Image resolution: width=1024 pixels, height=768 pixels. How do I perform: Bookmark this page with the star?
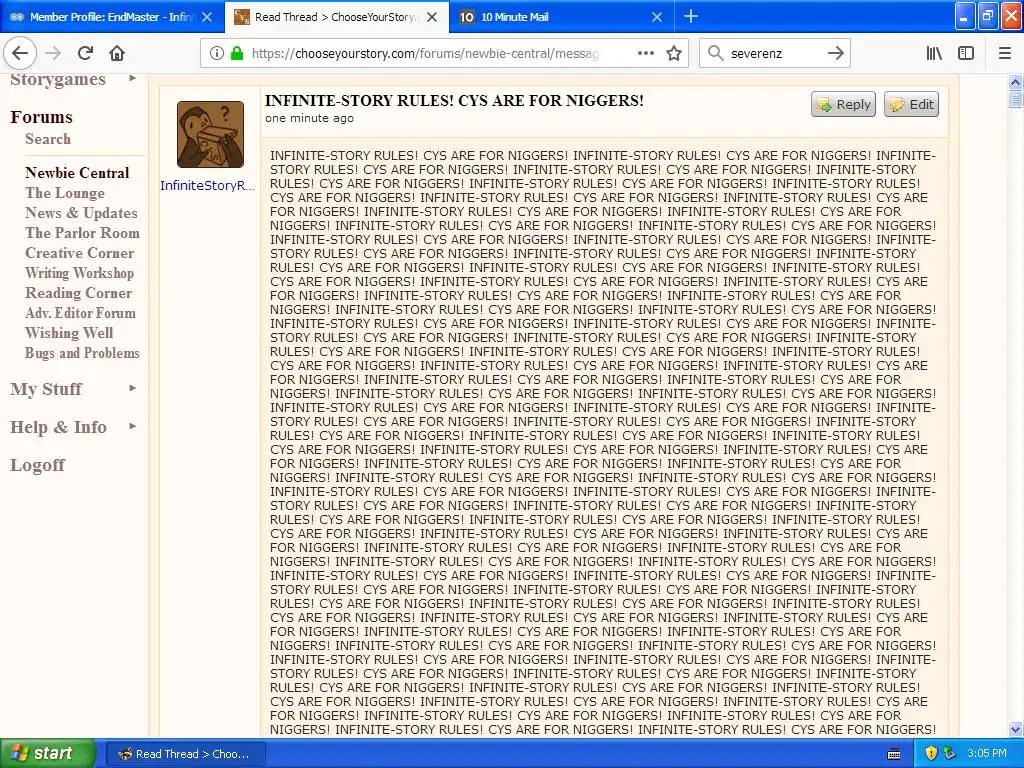click(x=674, y=53)
